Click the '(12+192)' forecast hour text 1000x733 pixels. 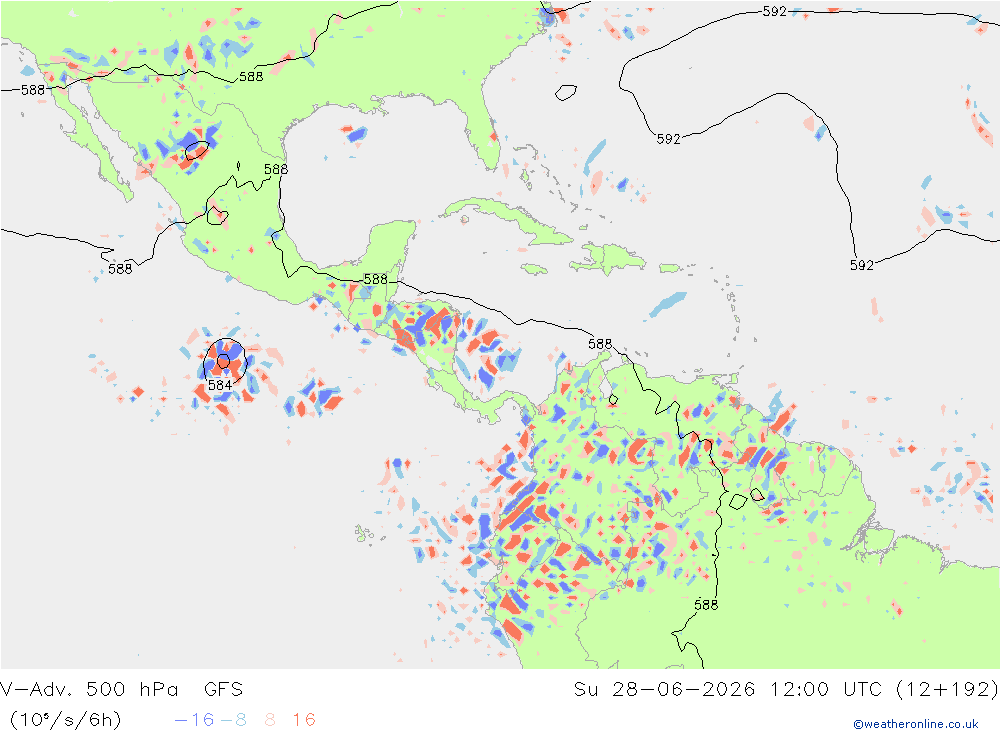point(947,689)
